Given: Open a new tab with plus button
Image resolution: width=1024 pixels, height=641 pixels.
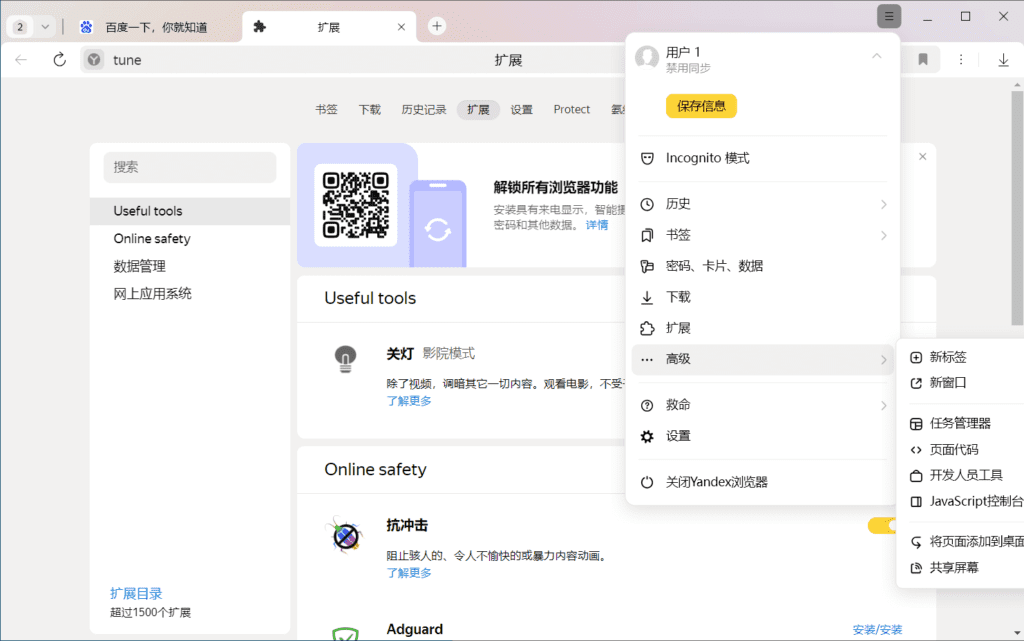Looking at the screenshot, I should [437, 26].
